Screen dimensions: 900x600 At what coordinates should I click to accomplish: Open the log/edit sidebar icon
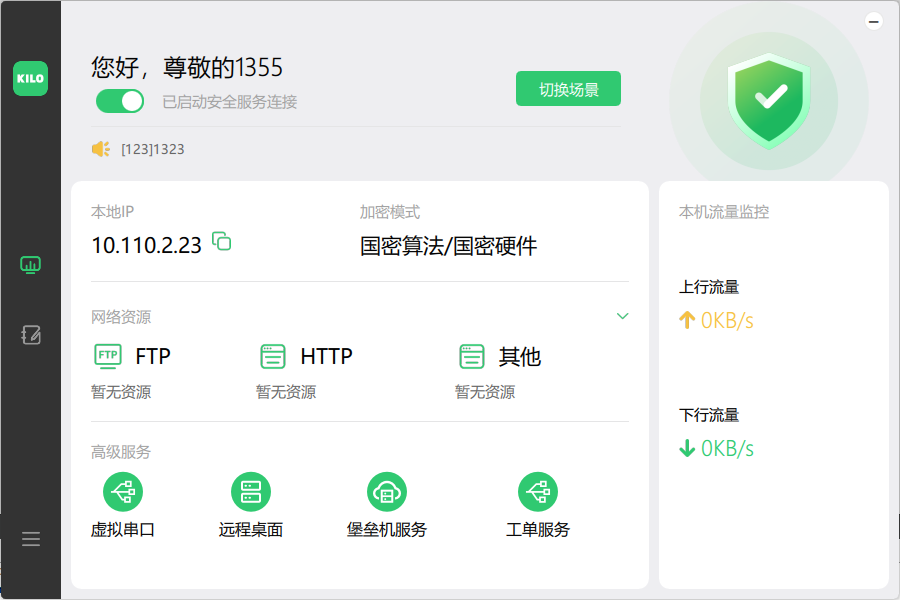30,337
